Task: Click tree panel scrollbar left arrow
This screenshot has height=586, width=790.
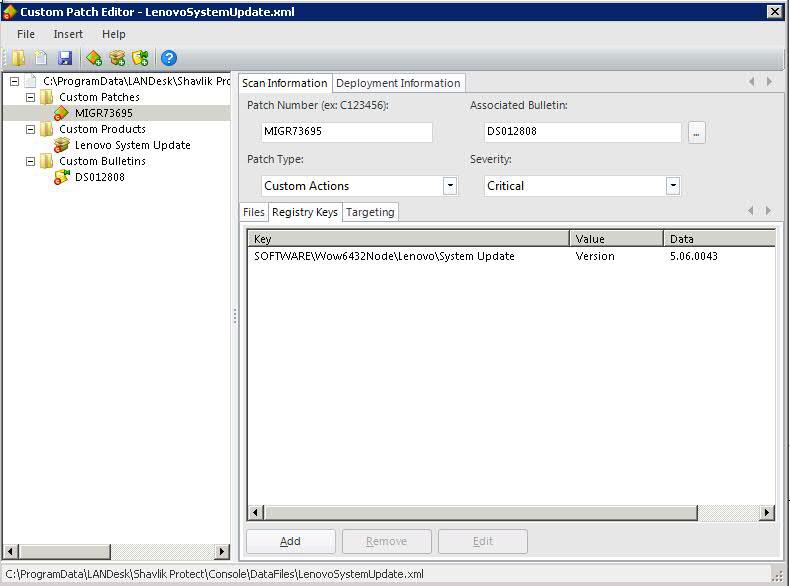Action: pos(11,551)
